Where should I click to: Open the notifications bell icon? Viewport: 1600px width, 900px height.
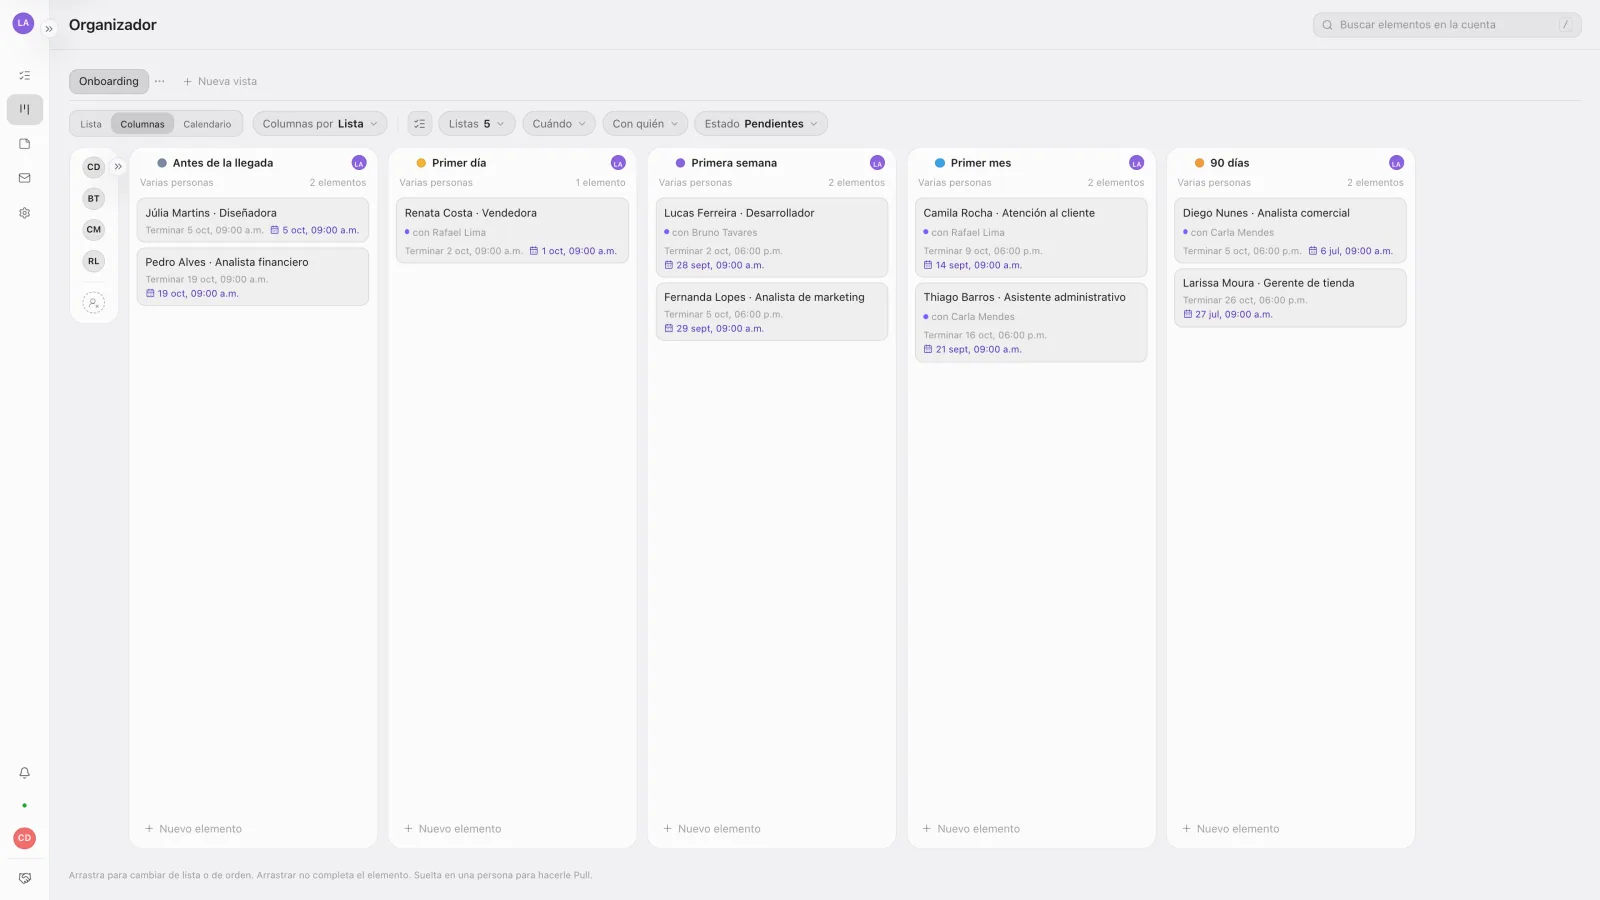(x=25, y=773)
